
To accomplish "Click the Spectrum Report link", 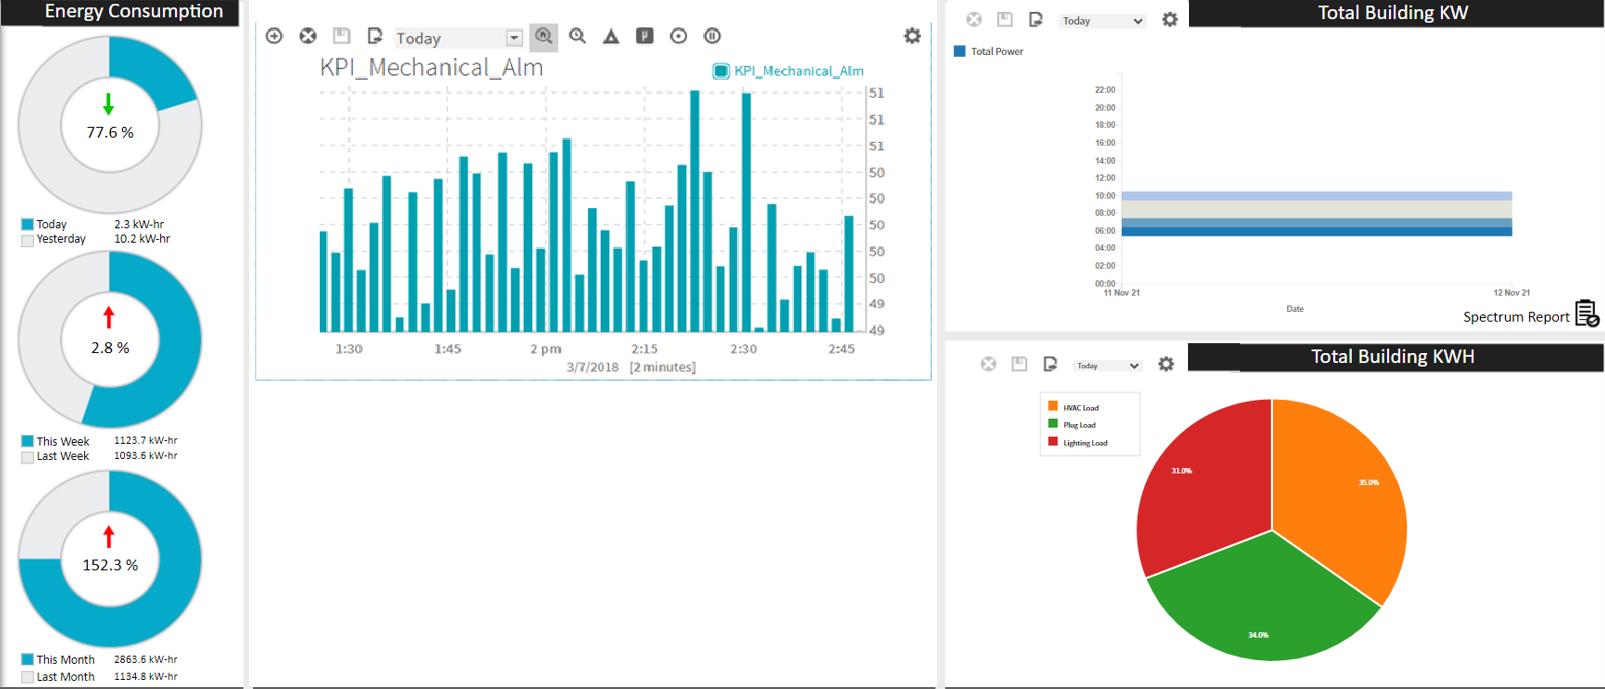I will pyautogui.click(x=1515, y=317).
